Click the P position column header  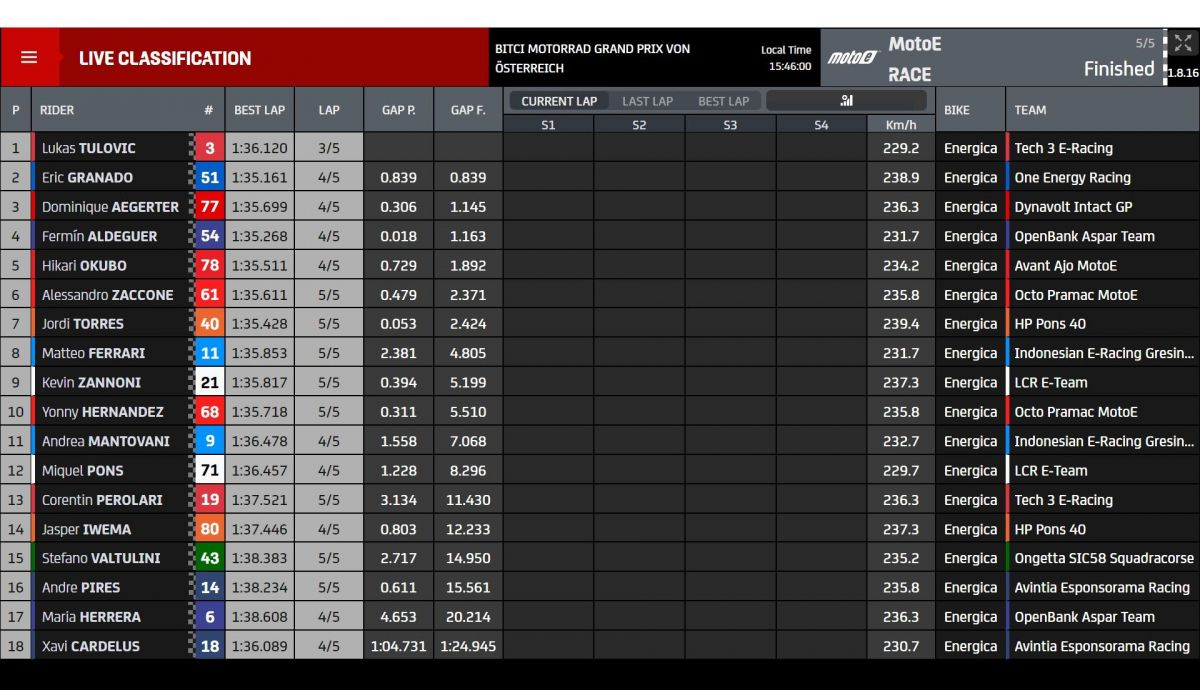15,110
